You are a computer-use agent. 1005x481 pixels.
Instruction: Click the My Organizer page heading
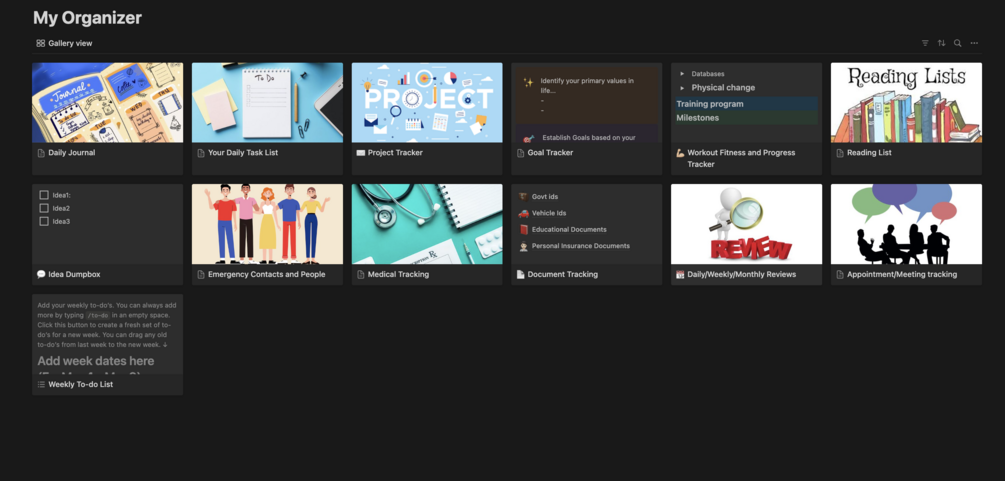[x=87, y=18]
